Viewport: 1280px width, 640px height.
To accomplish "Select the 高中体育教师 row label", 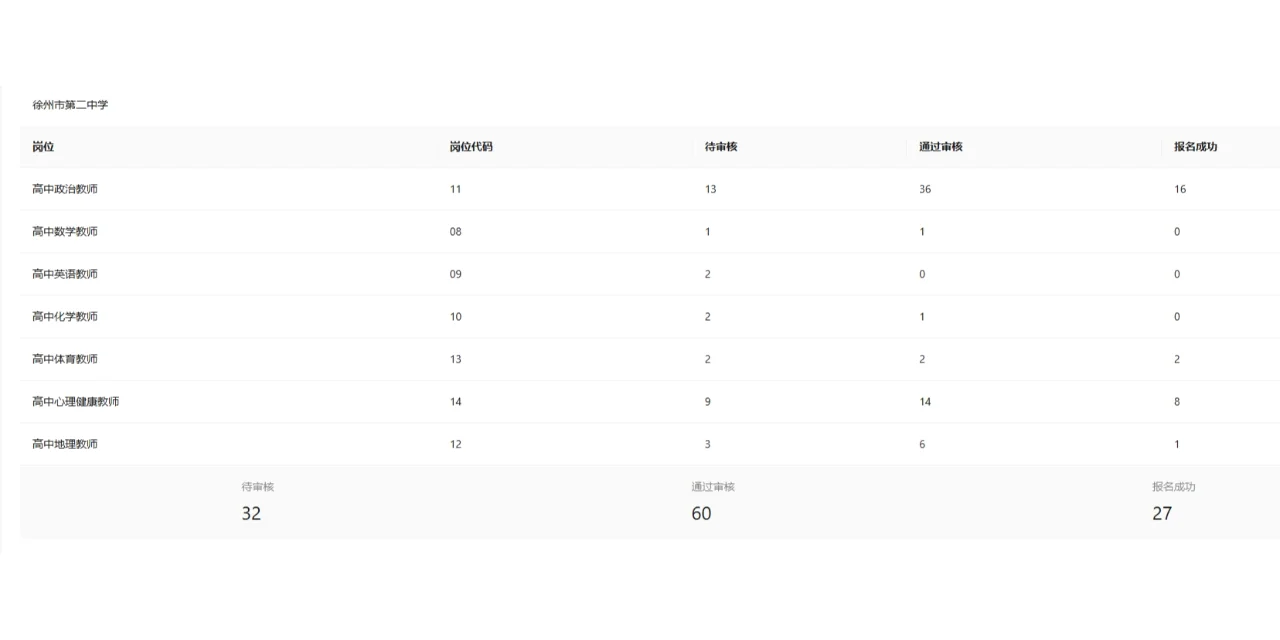I will tap(65, 359).
